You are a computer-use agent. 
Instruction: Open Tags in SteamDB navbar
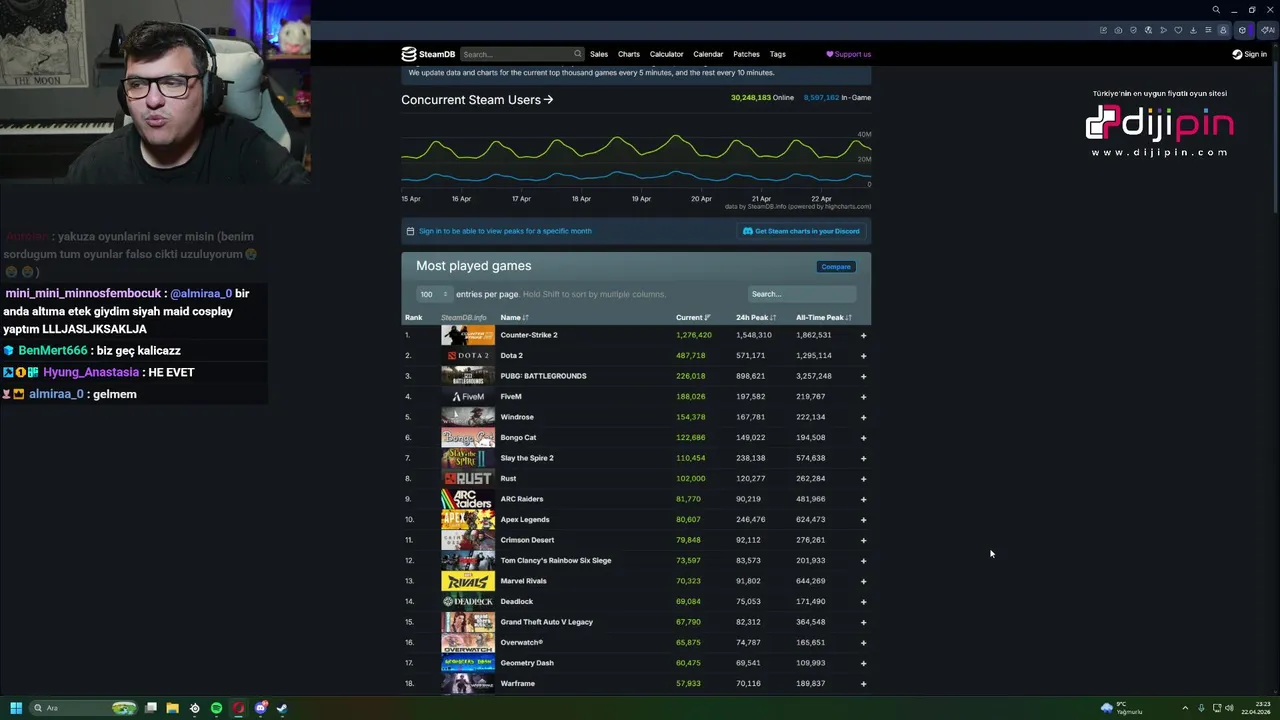[x=778, y=54]
